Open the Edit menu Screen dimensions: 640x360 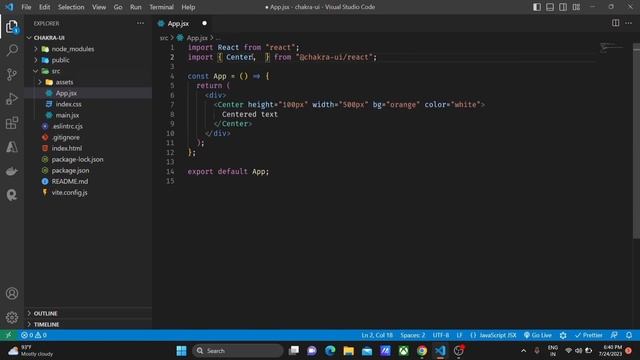pyautogui.click(x=44, y=7)
